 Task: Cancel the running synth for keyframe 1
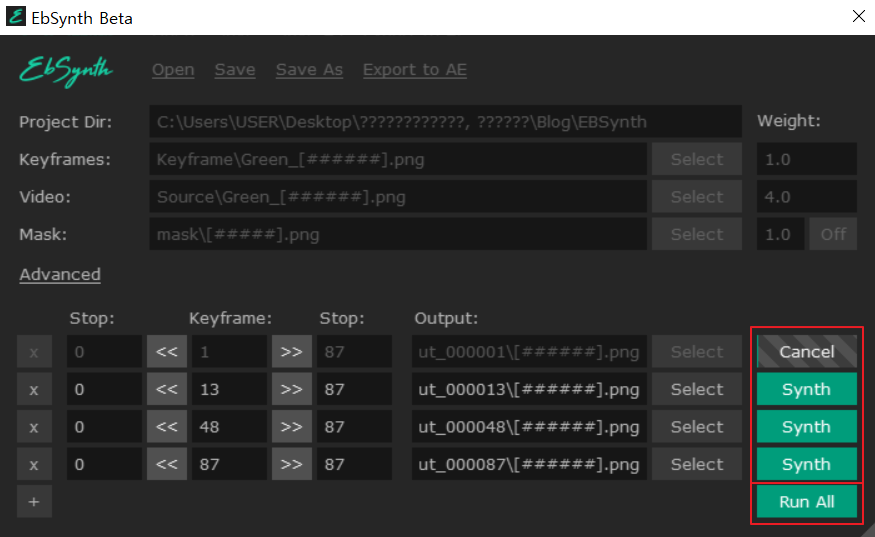coord(806,351)
